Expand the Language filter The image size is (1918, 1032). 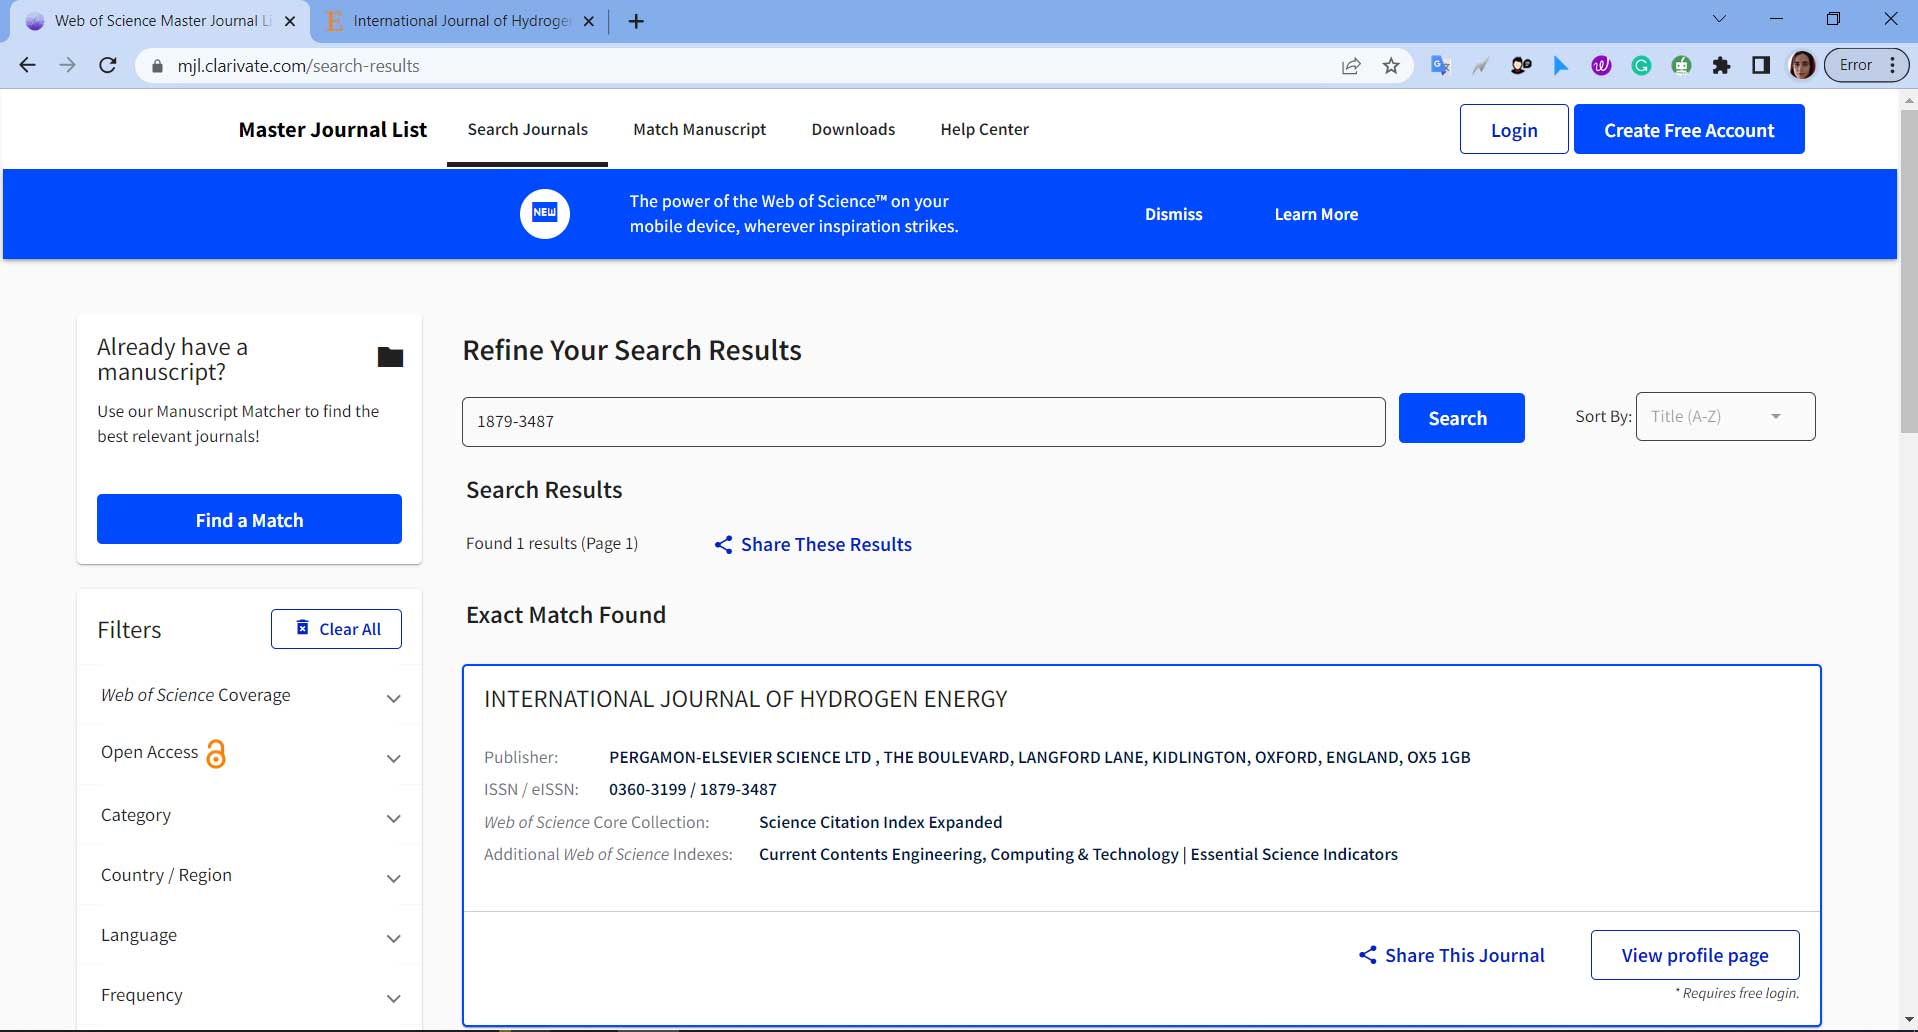249,935
